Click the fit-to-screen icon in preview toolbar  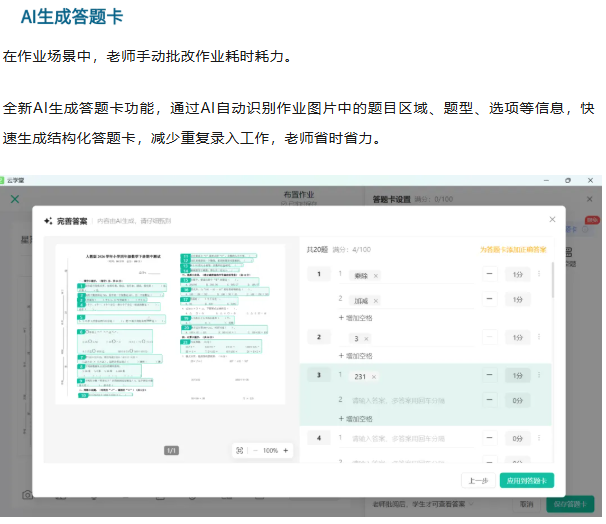click(240, 451)
